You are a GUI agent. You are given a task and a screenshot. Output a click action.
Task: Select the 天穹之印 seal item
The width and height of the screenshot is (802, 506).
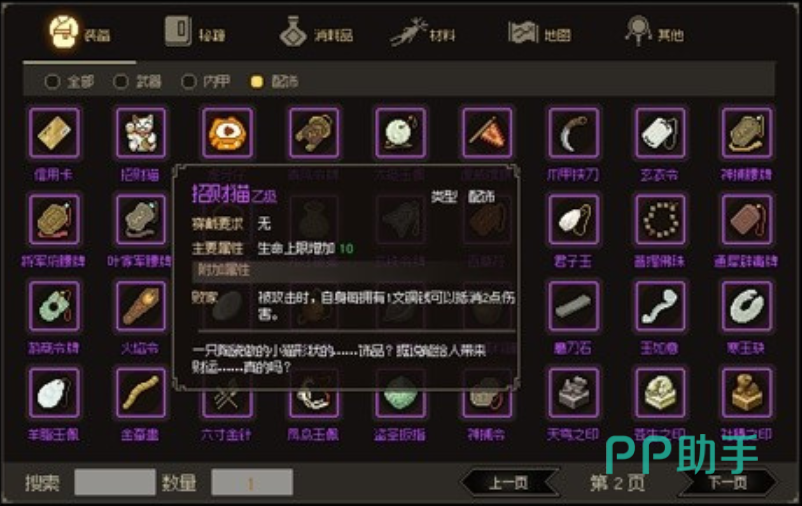pos(573,392)
